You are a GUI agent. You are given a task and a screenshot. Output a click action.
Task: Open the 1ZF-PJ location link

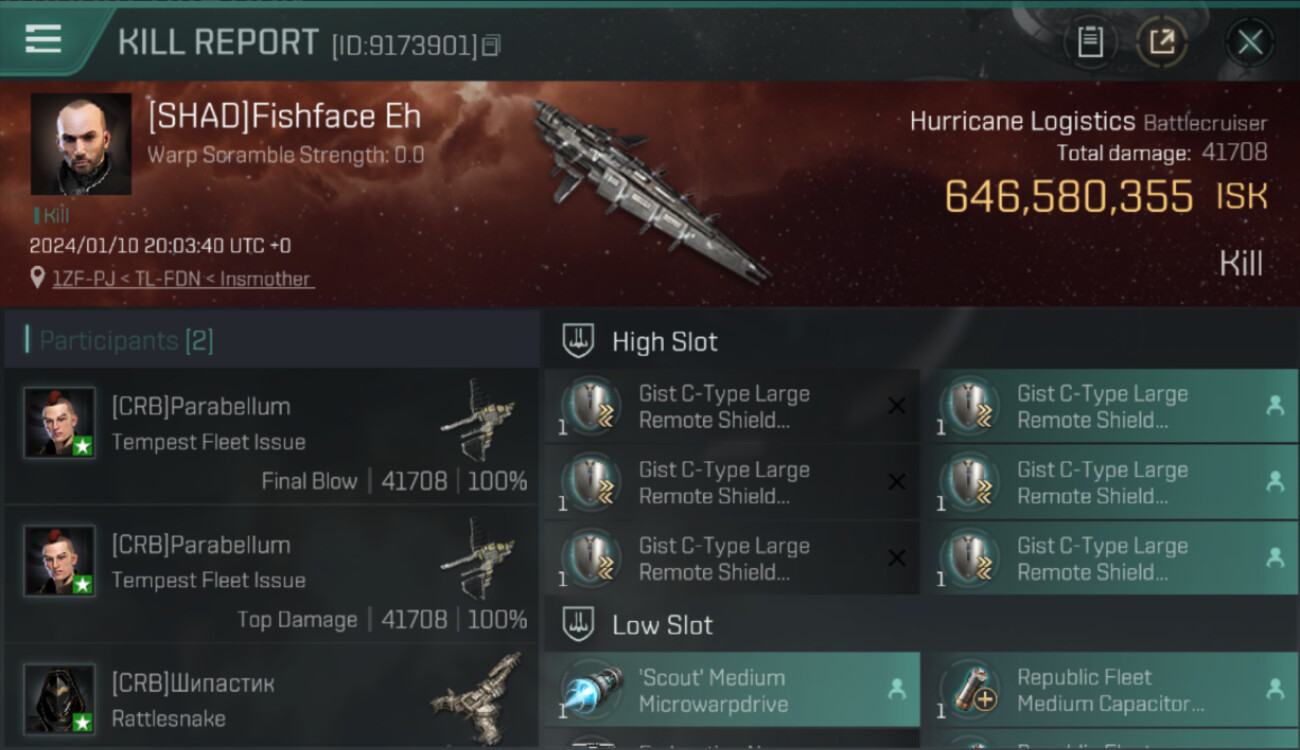click(183, 279)
